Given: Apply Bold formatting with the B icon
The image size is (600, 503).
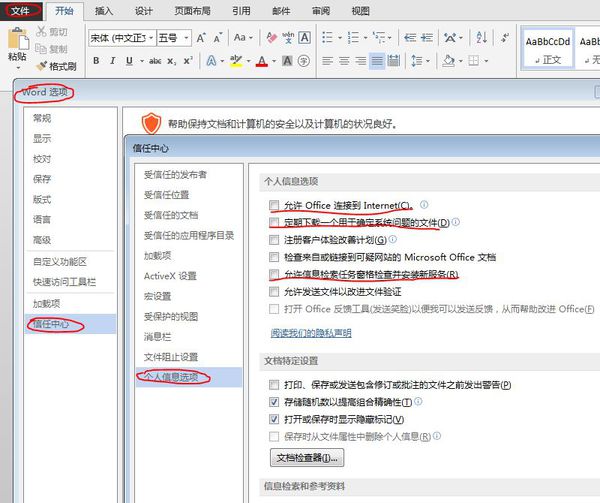Looking at the screenshot, I should (96, 61).
